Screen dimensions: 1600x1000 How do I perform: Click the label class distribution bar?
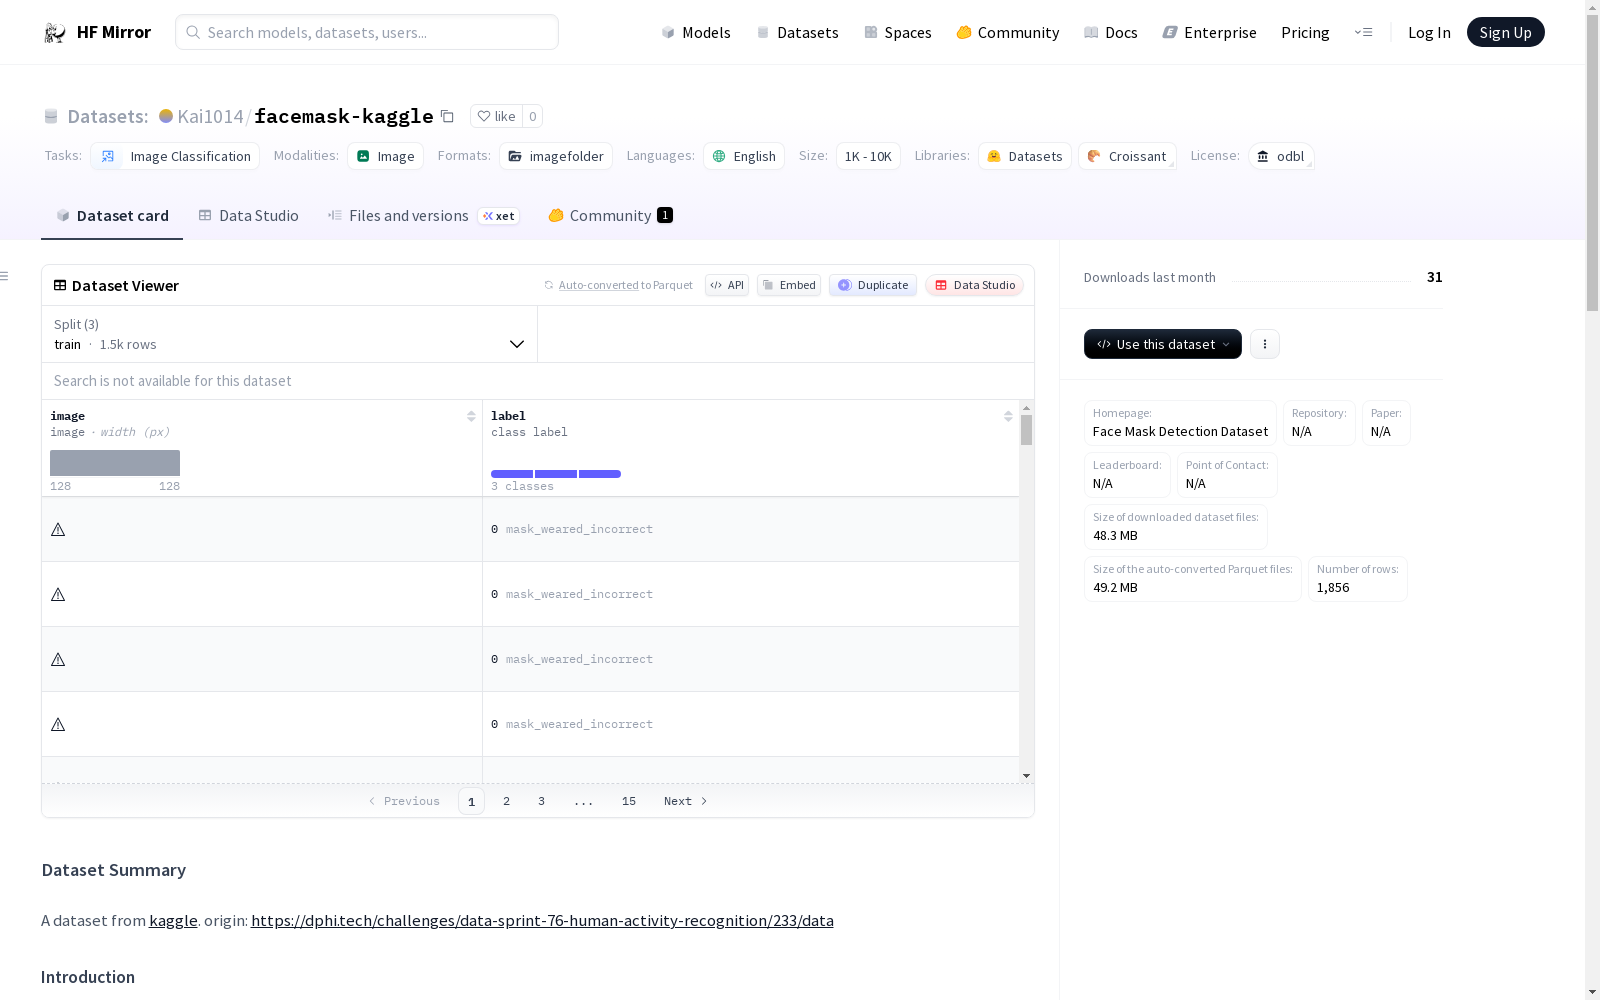(x=556, y=474)
